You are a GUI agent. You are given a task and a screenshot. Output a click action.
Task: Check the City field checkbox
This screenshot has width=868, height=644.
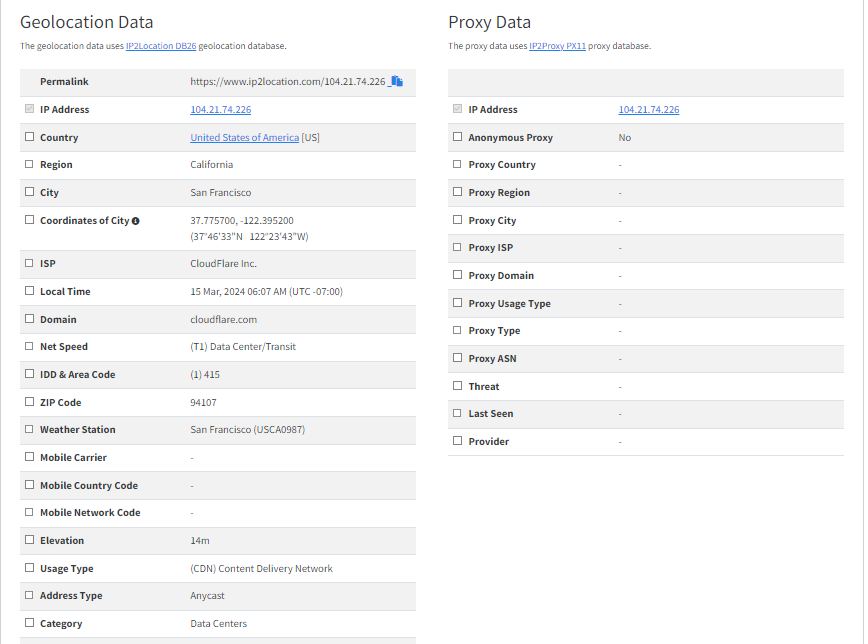coord(29,193)
